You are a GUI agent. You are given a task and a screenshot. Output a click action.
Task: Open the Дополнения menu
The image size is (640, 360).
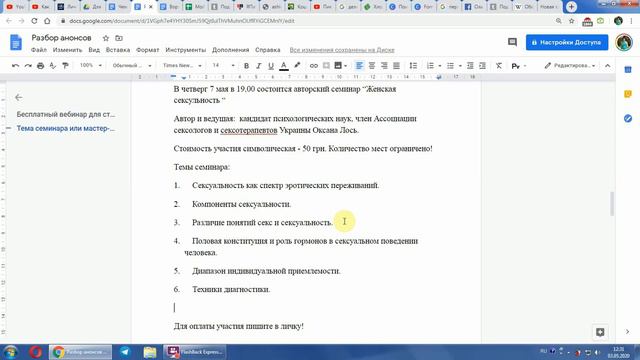(x=231, y=50)
